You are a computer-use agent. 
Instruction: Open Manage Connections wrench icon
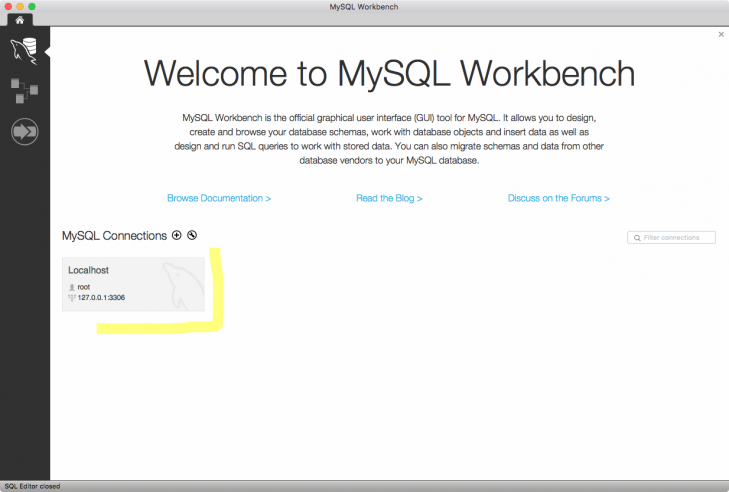click(192, 235)
